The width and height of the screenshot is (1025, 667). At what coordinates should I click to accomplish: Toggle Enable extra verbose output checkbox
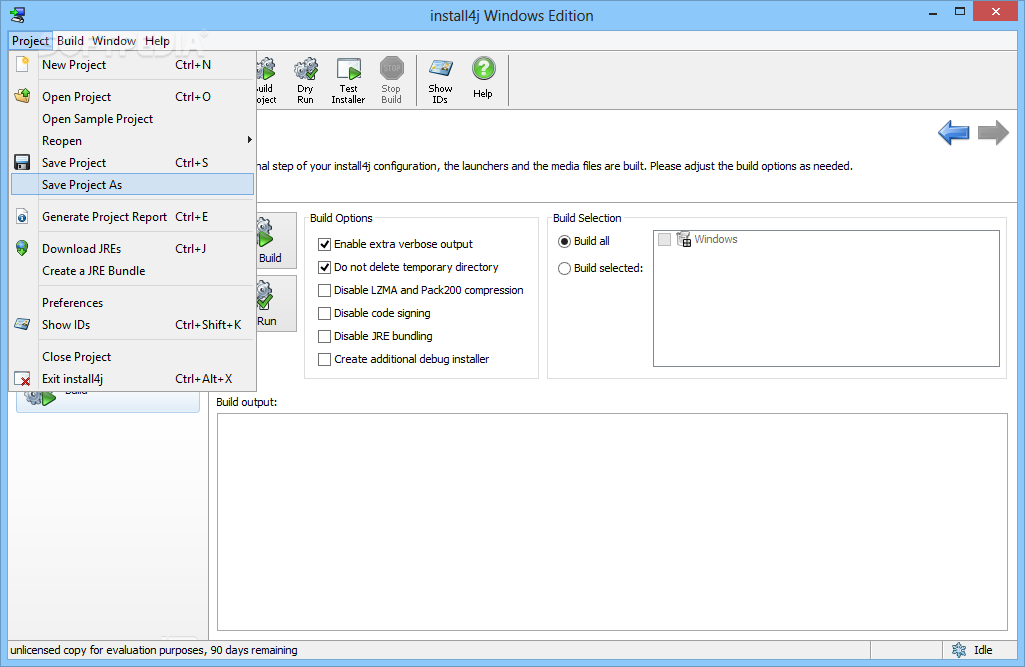(x=324, y=245)
